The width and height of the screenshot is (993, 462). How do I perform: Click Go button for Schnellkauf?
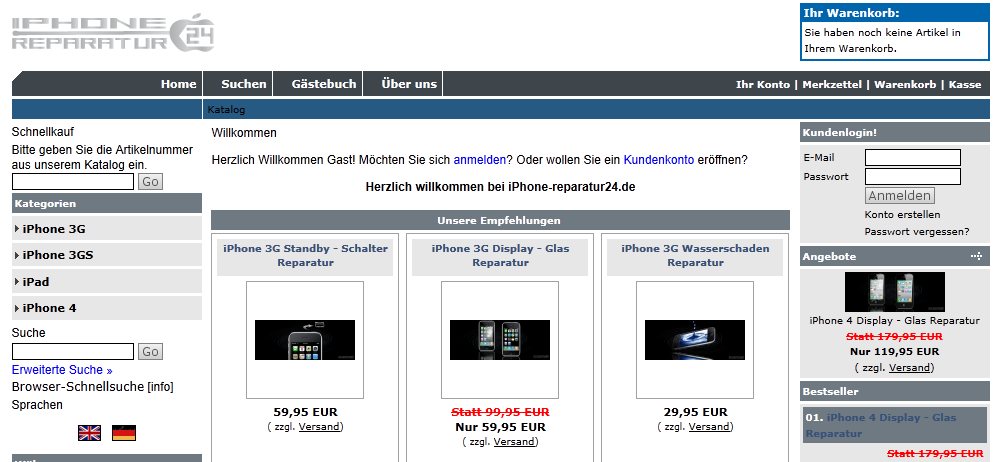(150, 182)
